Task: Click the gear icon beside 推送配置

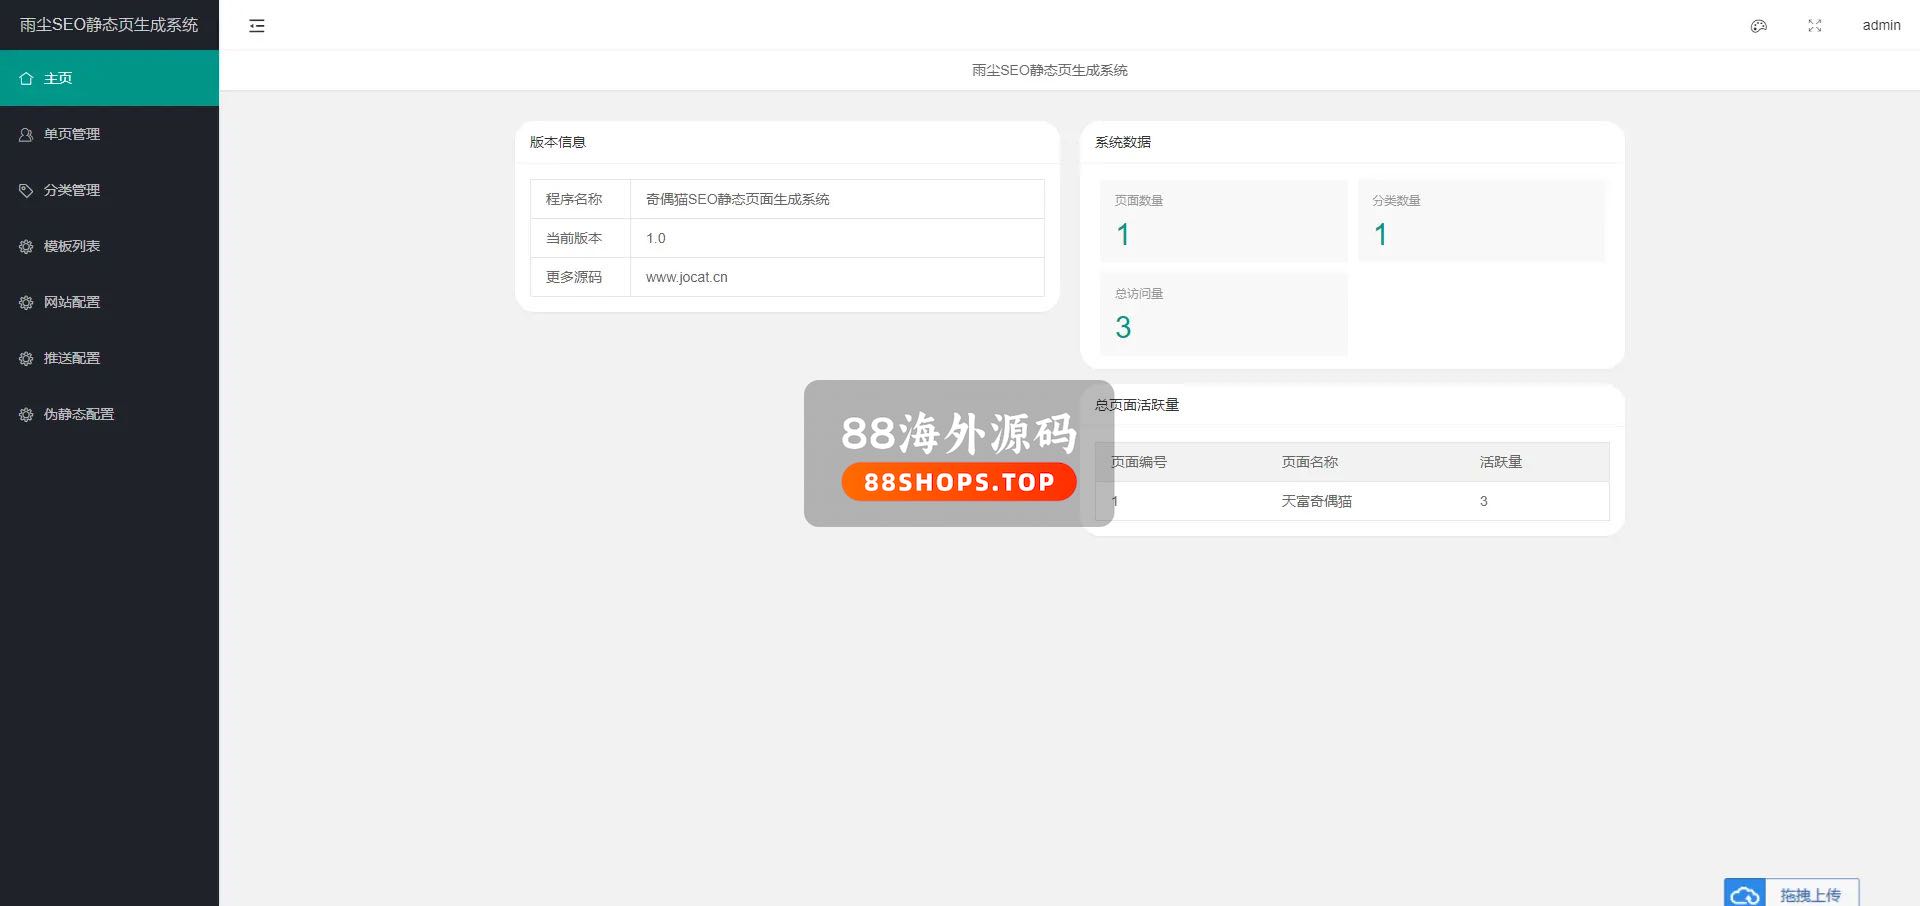Action: coord(27,358)
